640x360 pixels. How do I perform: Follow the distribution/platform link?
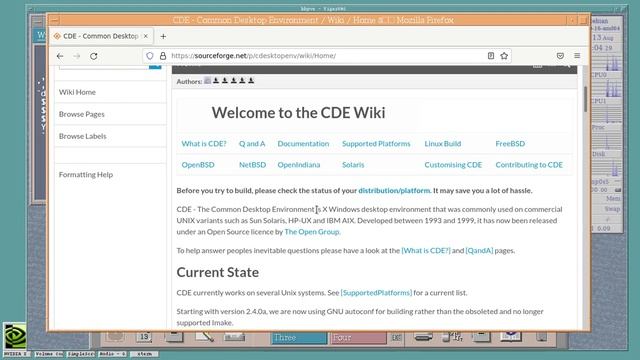pyautogui.click(x=394, y=191)
